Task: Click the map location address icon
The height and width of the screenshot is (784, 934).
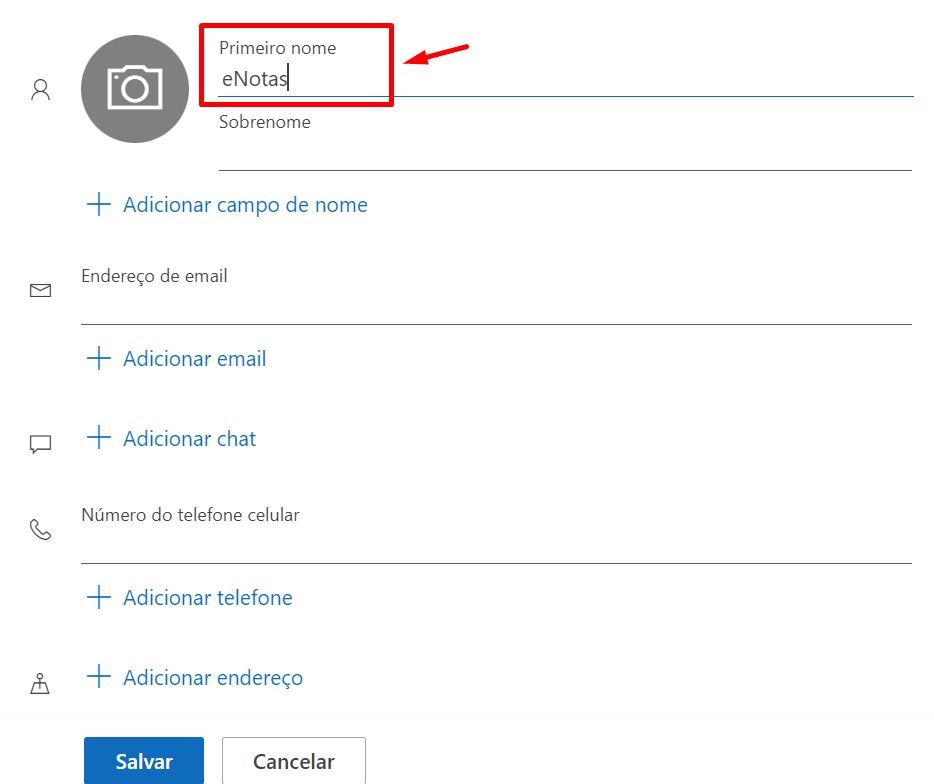Action: [x=40, y=683]
